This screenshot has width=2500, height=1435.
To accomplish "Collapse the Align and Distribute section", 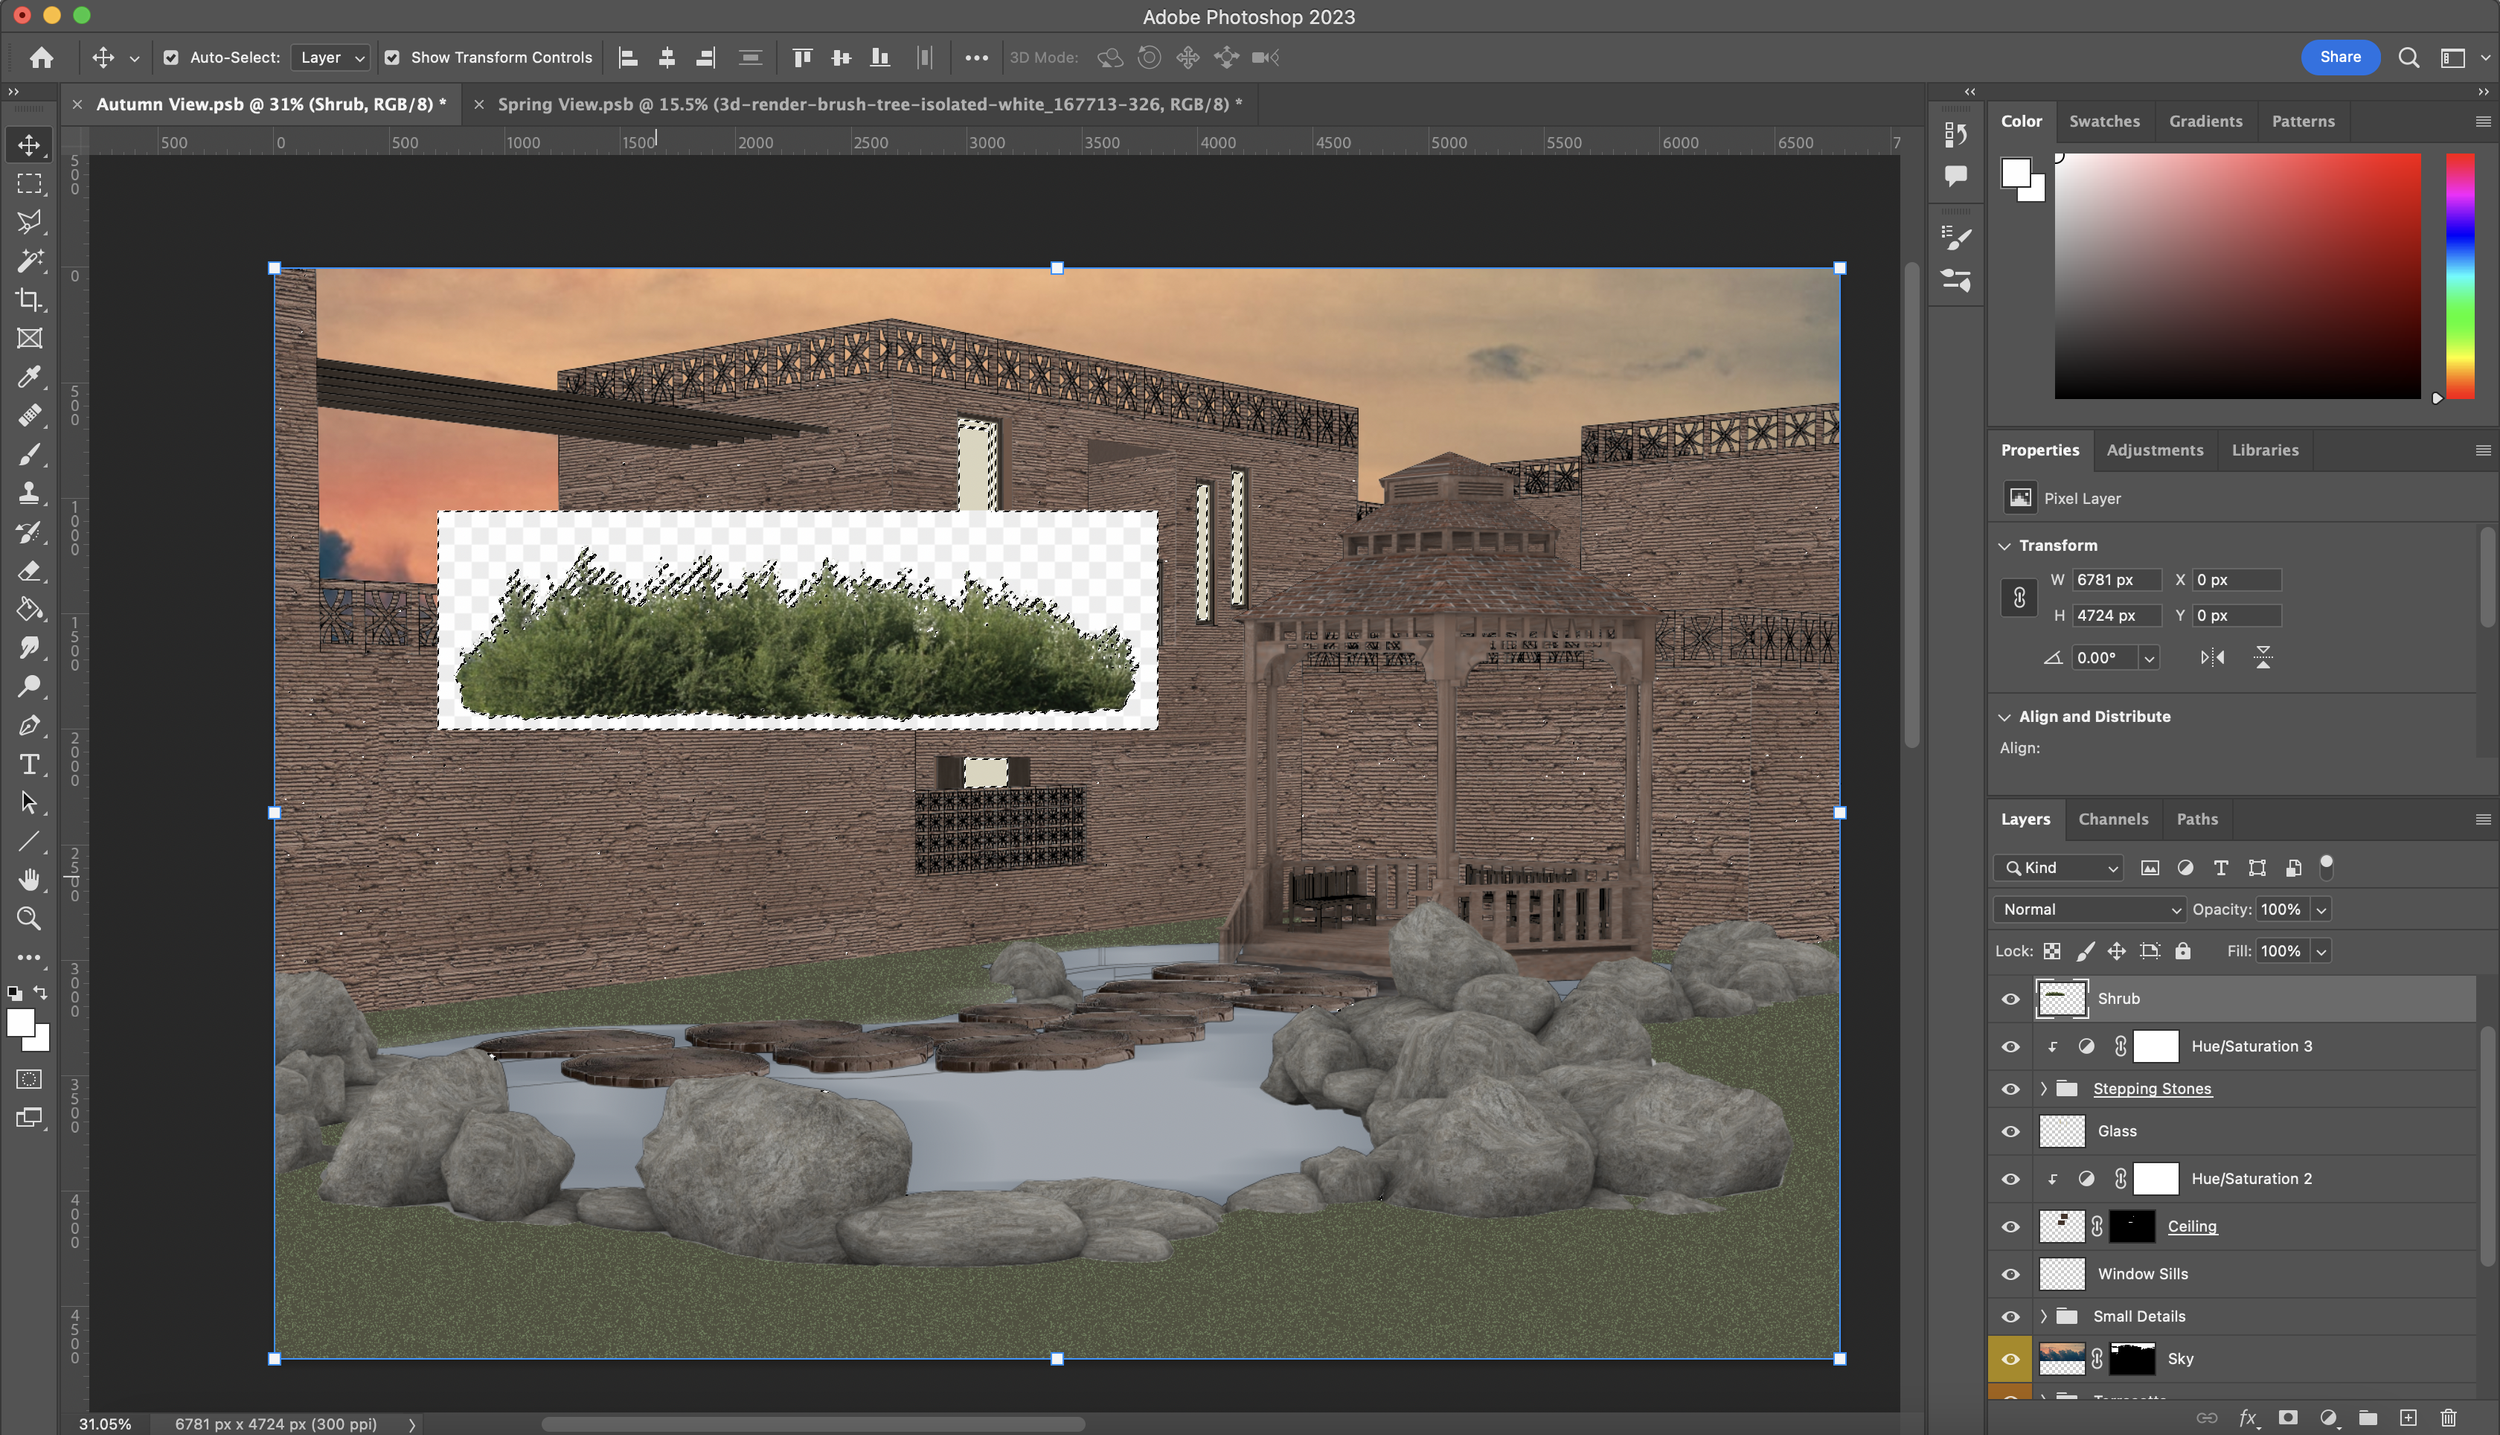I will point(2004,717).
